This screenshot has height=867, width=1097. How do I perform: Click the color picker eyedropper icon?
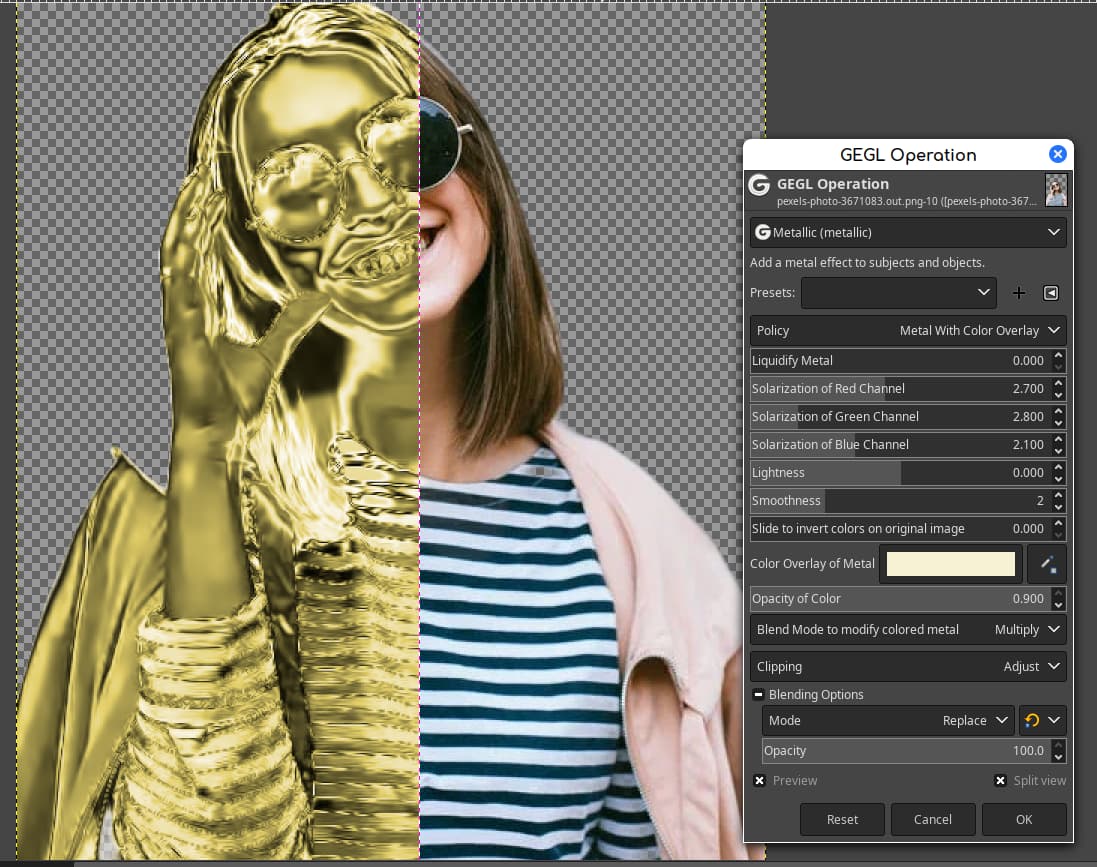pos(1047,564)
